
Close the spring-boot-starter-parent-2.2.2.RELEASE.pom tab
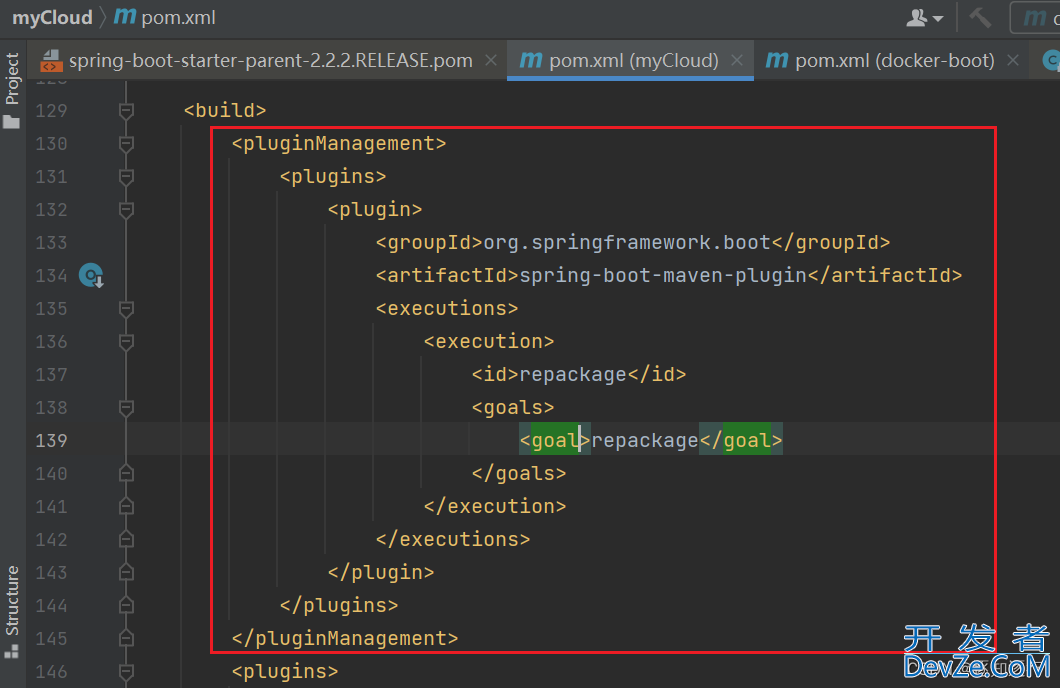(491, 61)
